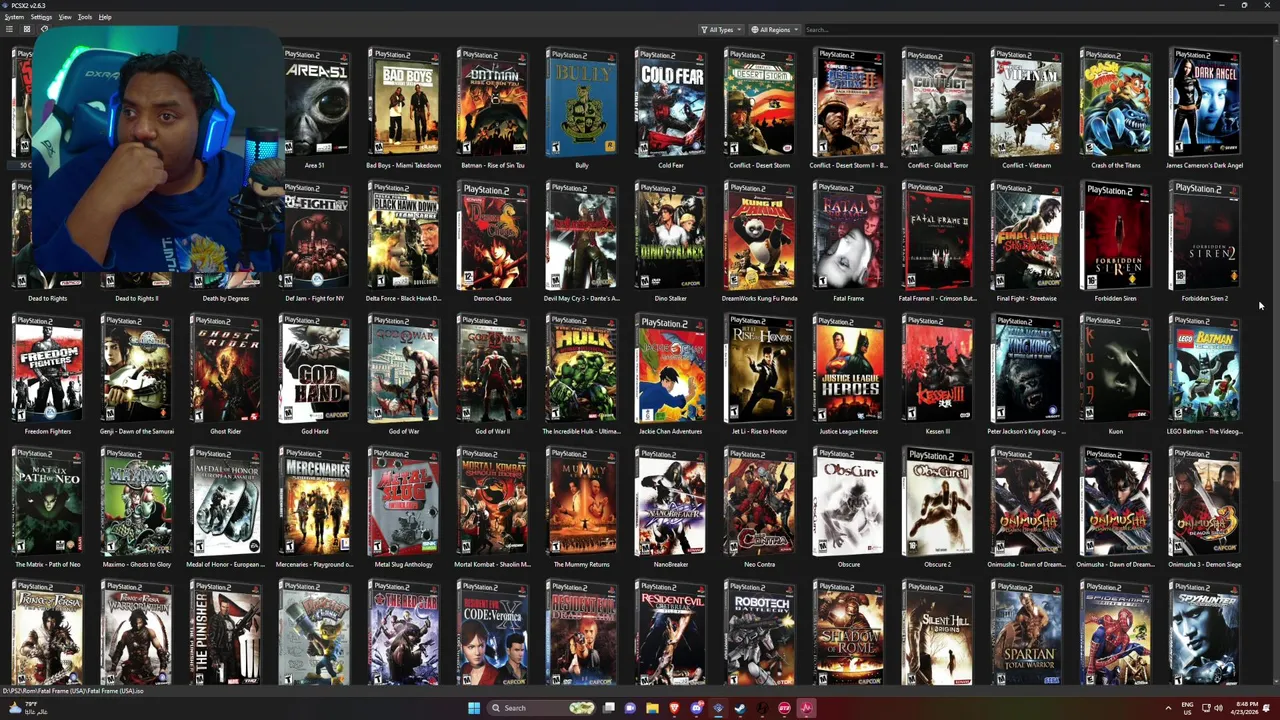The width and height of the screenshot is (1280, 720).
Task: Open the Help menu
Action: pos(105,17)
